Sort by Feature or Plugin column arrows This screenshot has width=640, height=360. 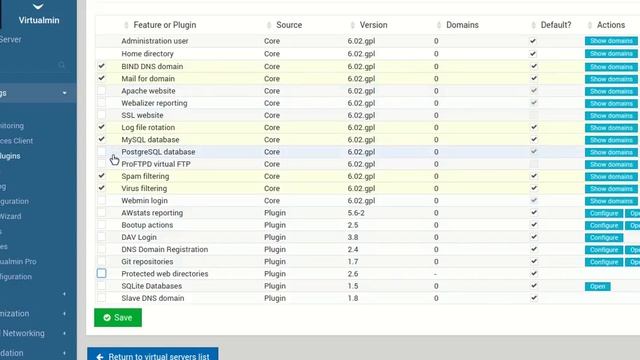point(126,25)
